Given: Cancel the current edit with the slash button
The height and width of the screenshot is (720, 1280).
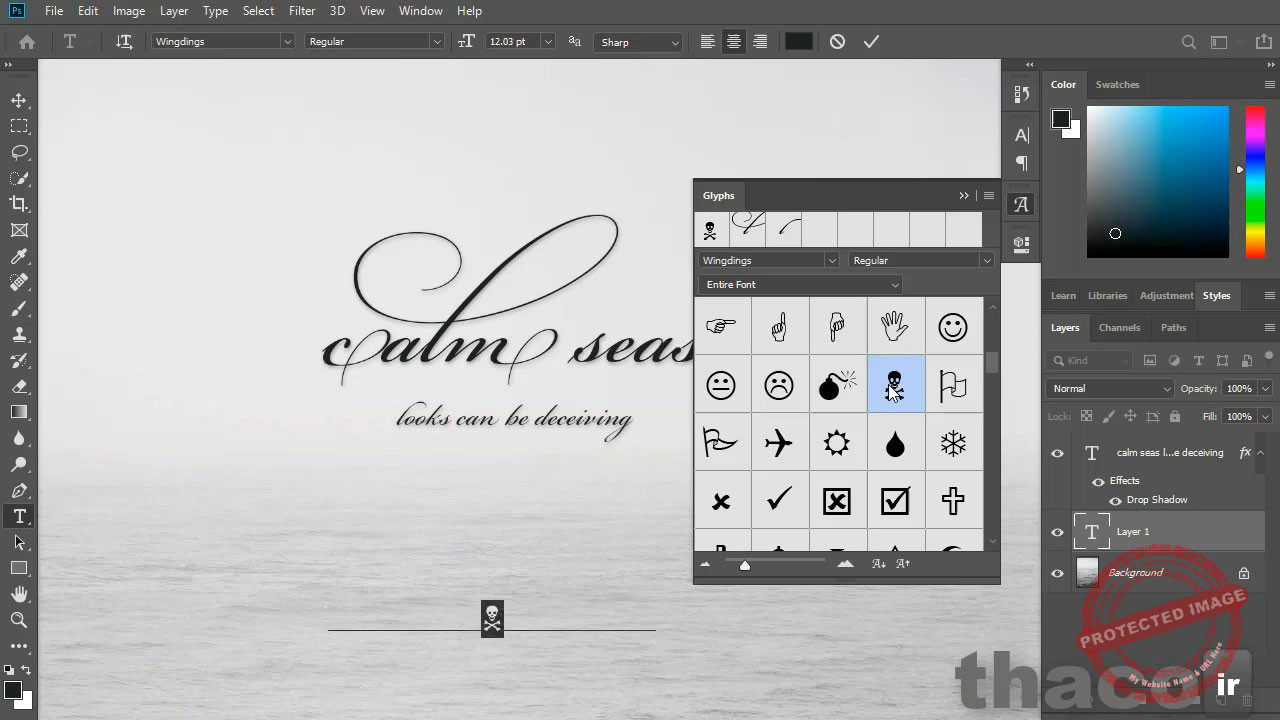Looking at the screenshot, I should click(x=837, y=41).
